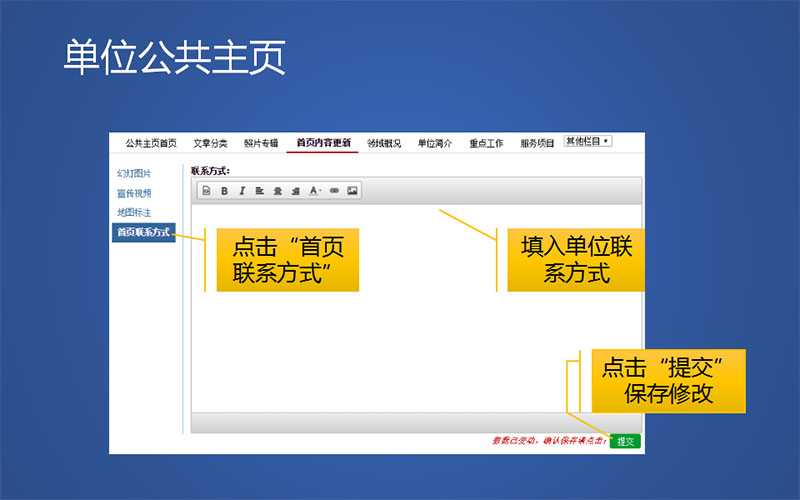800x500 pixels.
Task: Expand the 其他栏目 dropdown
Action: [x=588, y=142]
